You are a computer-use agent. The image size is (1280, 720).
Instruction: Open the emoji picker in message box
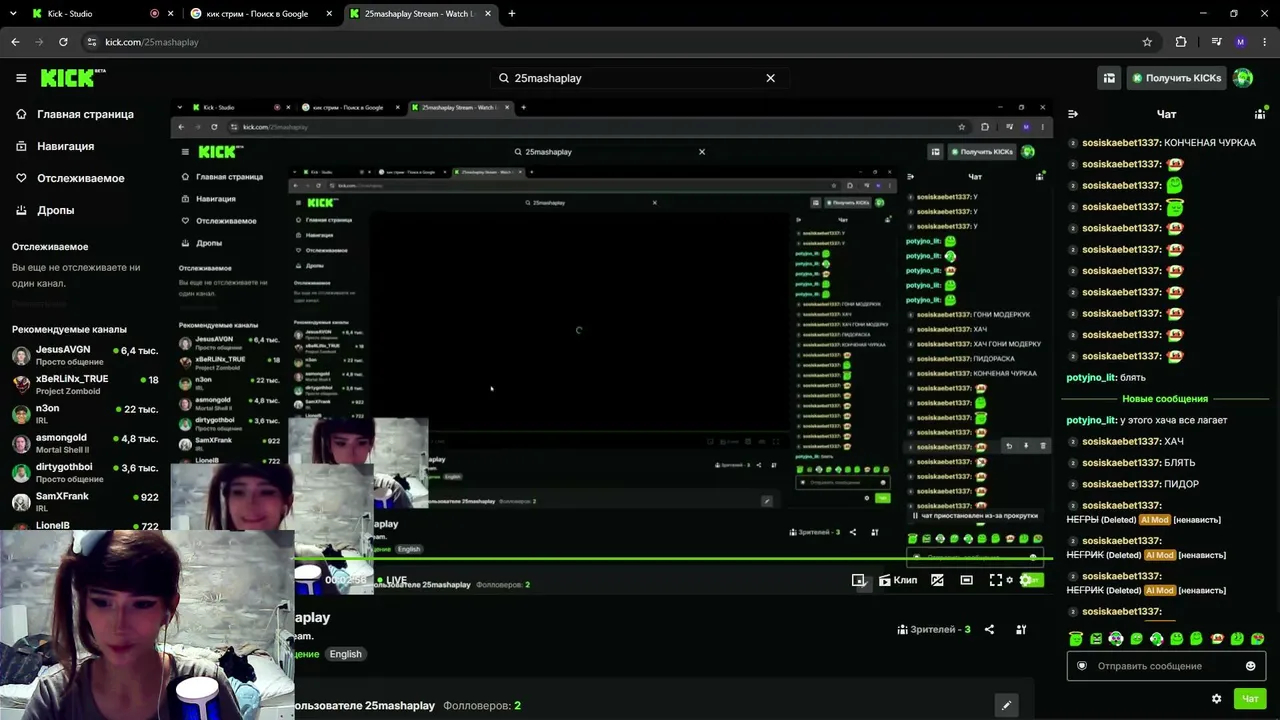click(x=1250, y=666)
